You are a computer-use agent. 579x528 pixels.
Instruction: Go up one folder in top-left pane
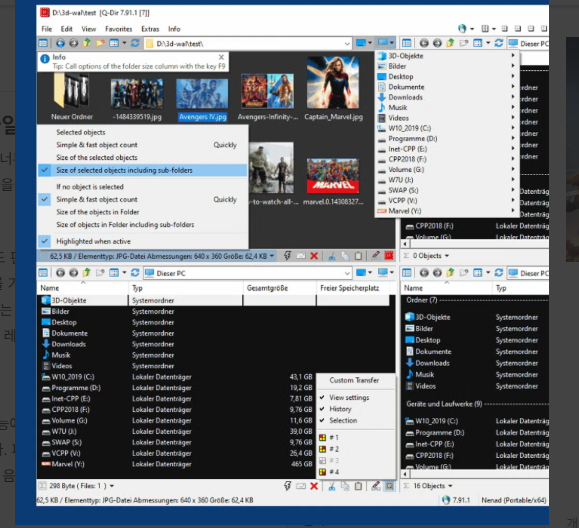pos(86,43)
